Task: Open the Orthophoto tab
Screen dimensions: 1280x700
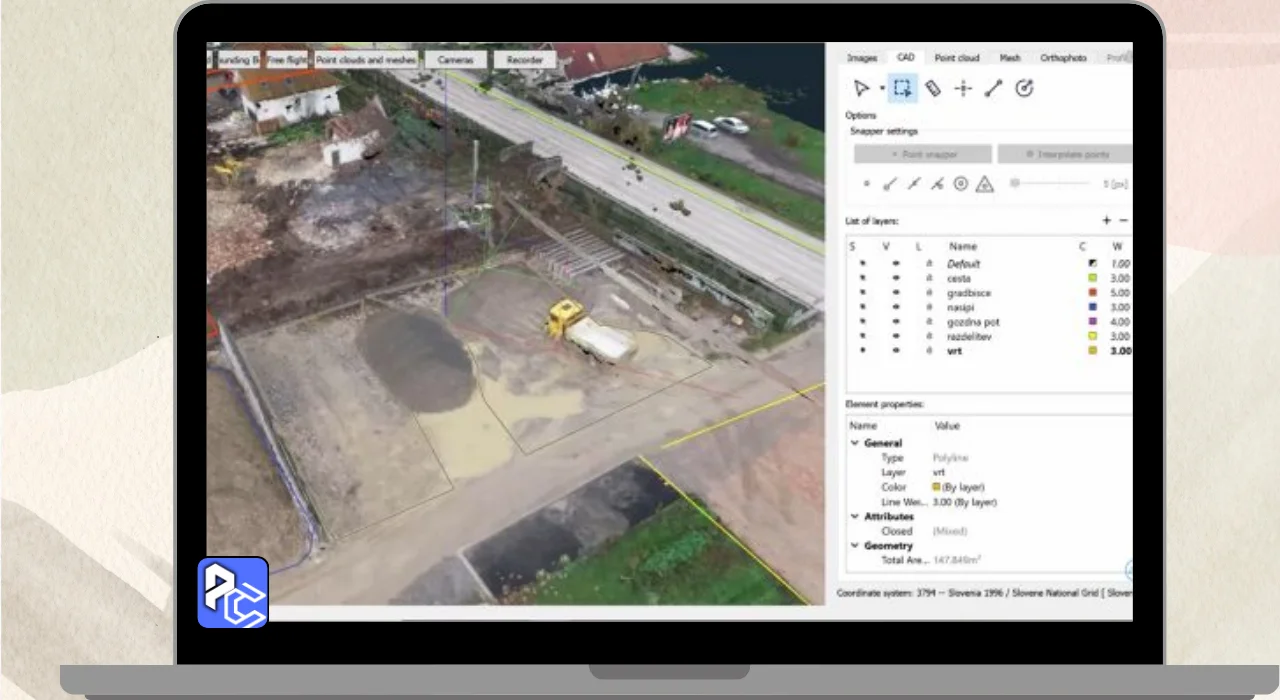Action: pos(1063,58)
